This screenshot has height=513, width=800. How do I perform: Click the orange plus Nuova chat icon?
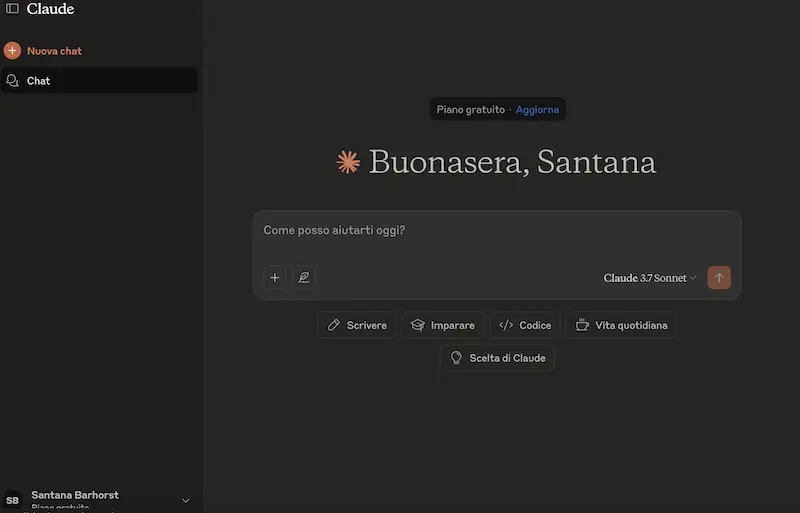(x=12, y=51)
